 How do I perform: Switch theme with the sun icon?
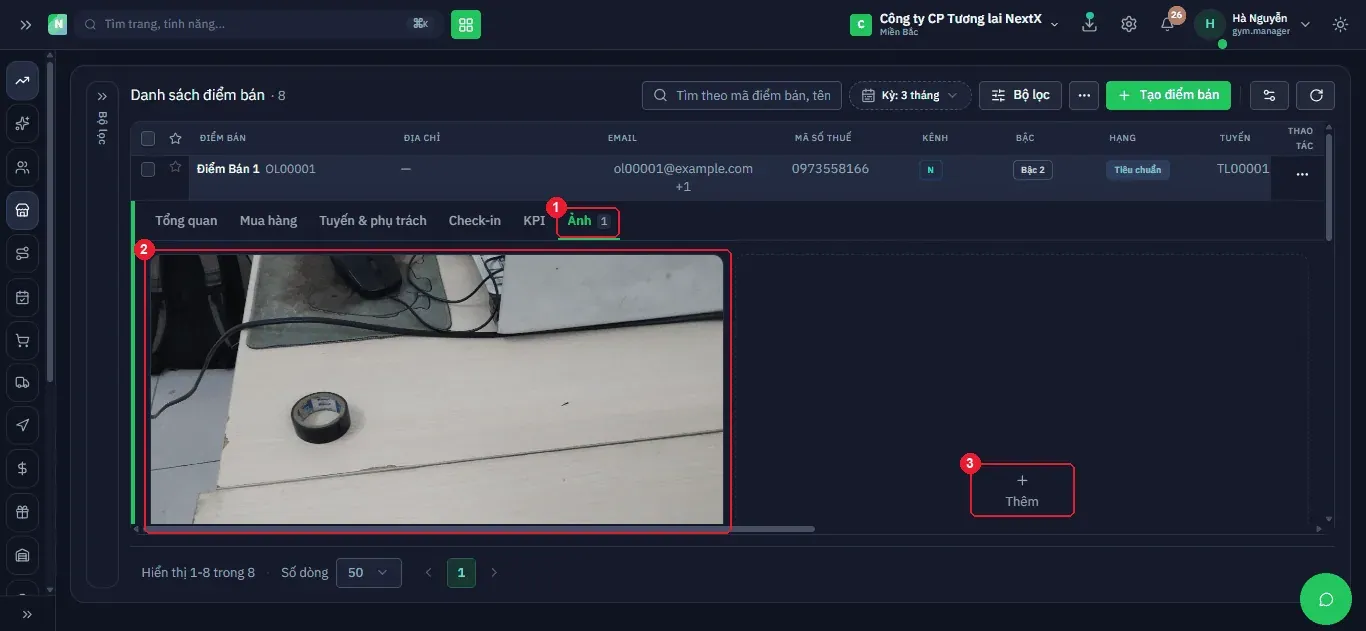point(1341,24)
